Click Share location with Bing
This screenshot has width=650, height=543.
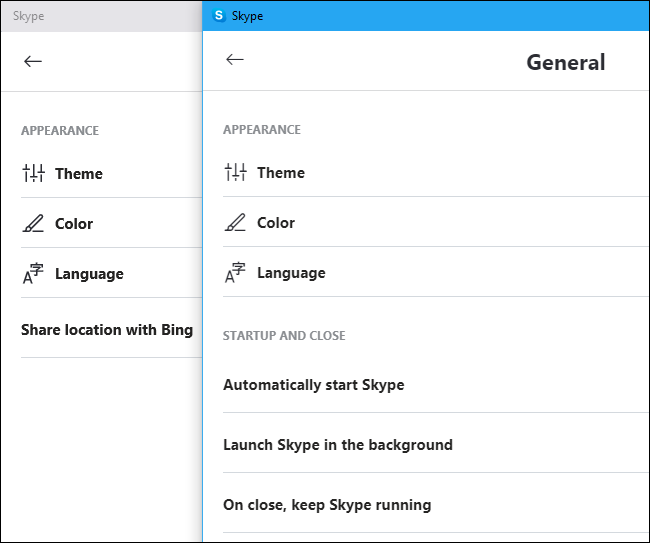coord(107,330)
